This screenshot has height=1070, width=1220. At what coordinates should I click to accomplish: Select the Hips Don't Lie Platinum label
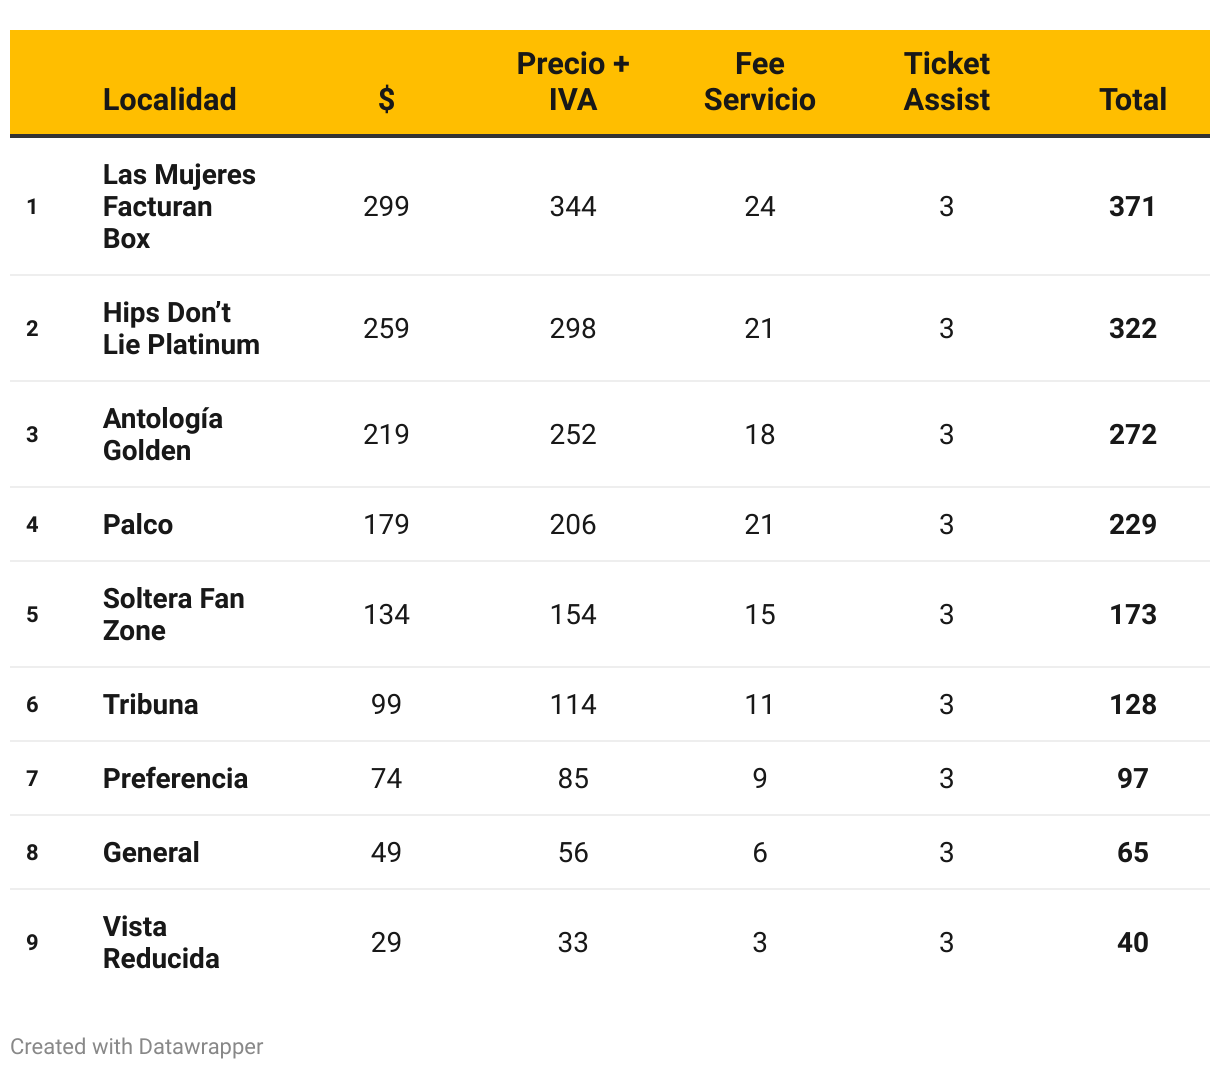pos(181,328)
